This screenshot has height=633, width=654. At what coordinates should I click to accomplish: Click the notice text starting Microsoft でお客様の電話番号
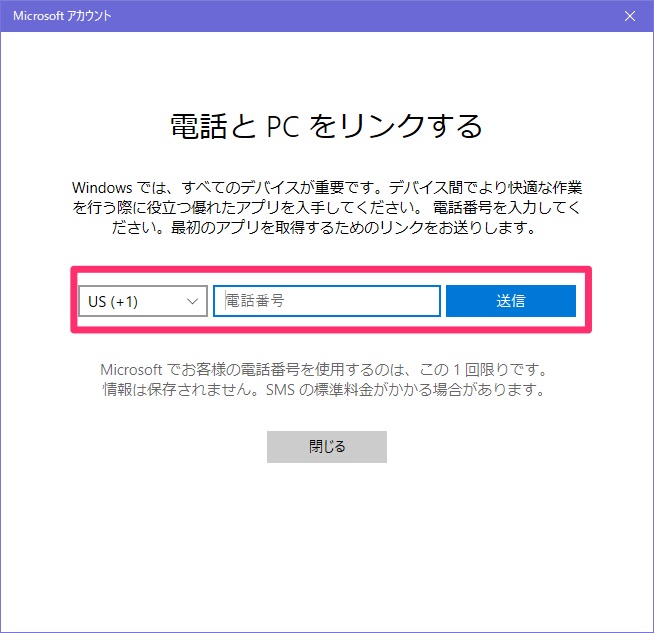click(x=324, y=379)
